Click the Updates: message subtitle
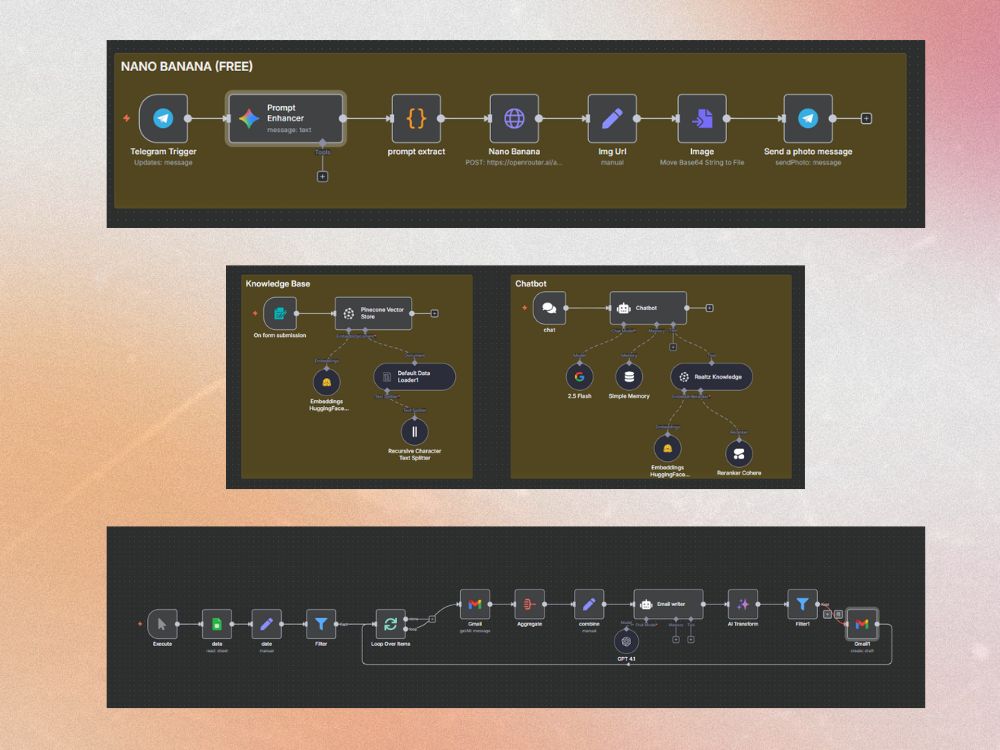 [163, 163]
